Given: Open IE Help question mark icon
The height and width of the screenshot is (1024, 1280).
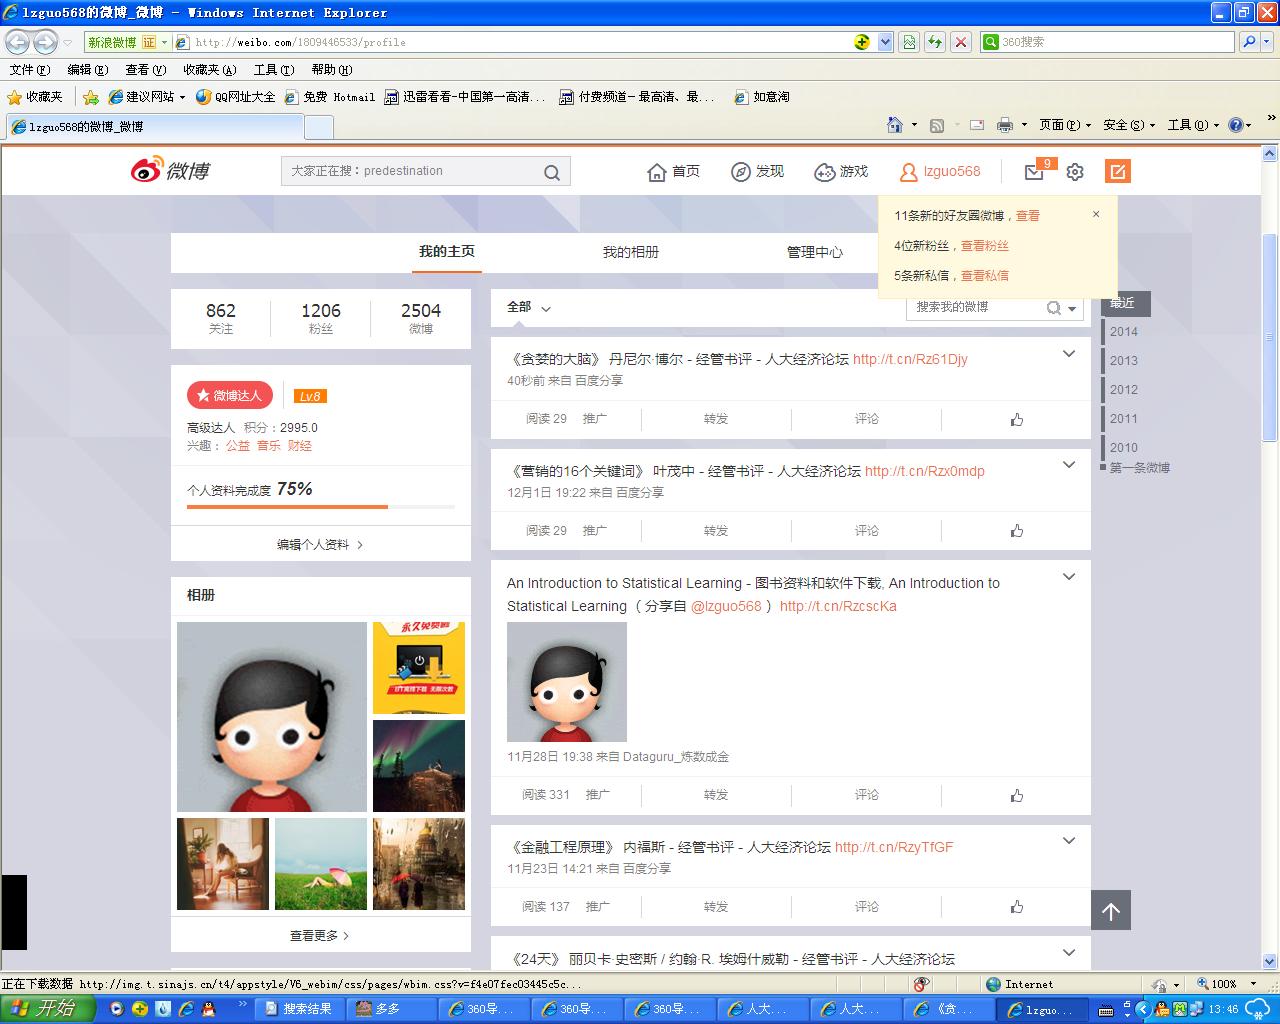Looking at the screenshot, I should (x=1236, y=125).
